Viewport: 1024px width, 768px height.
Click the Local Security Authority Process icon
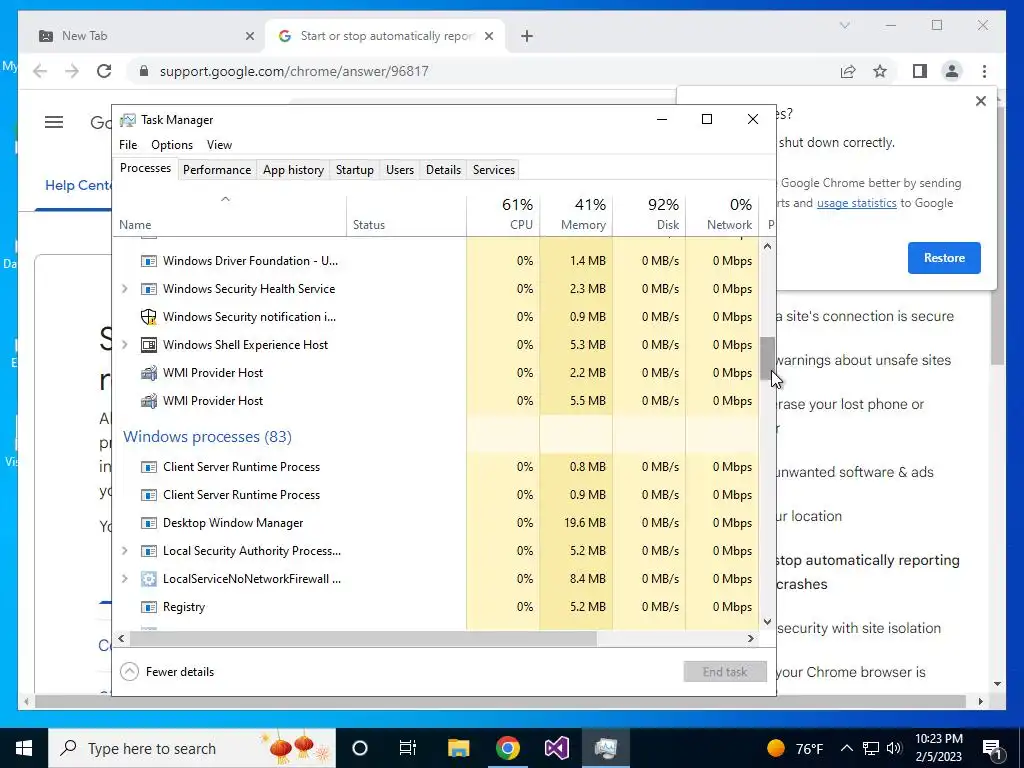pos(149,551)
